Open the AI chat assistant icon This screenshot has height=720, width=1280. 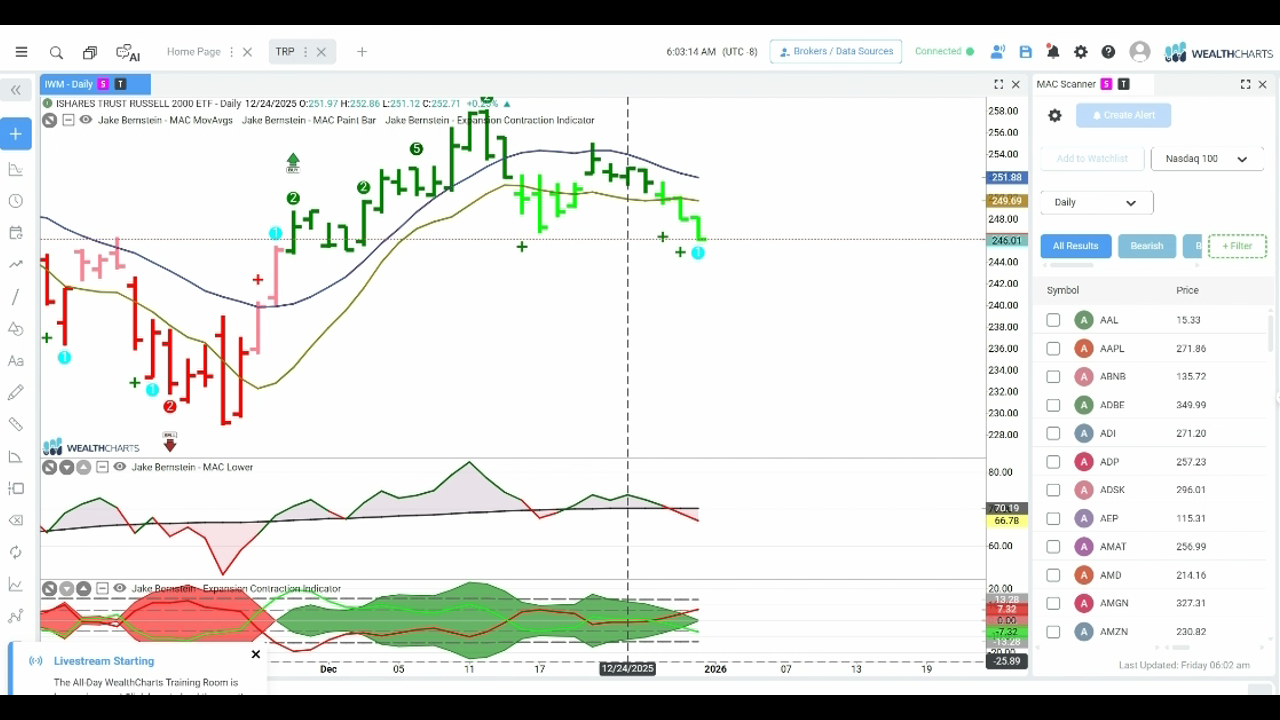point(127,52)
